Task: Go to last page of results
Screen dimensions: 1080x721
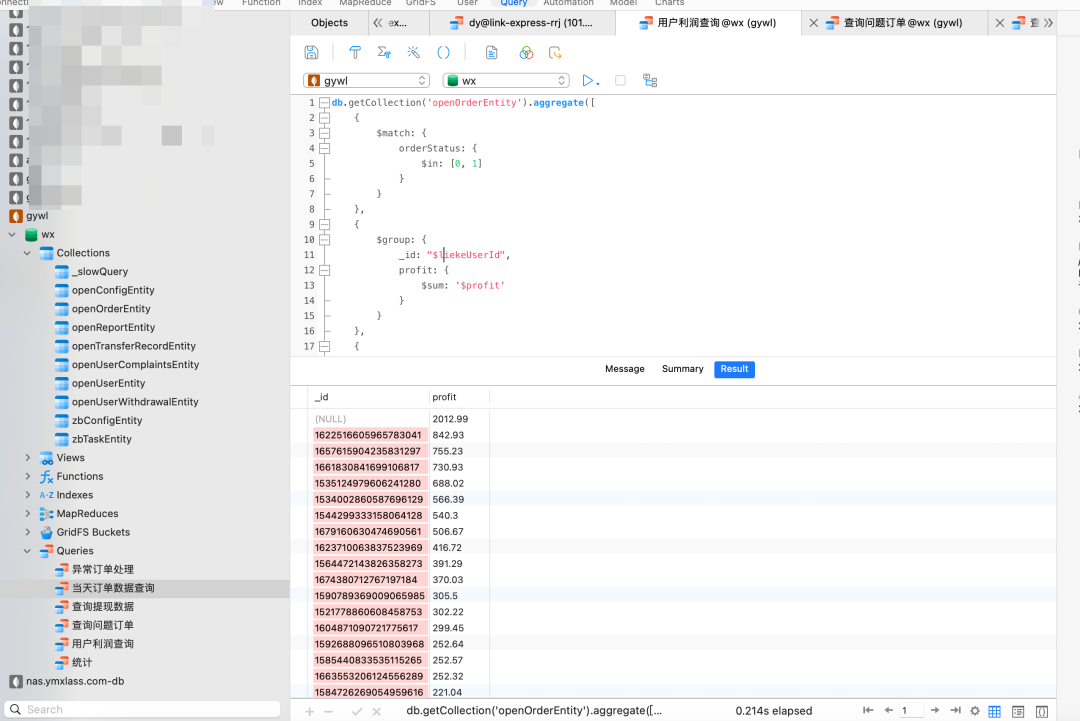Action: (x=955, y=710)
